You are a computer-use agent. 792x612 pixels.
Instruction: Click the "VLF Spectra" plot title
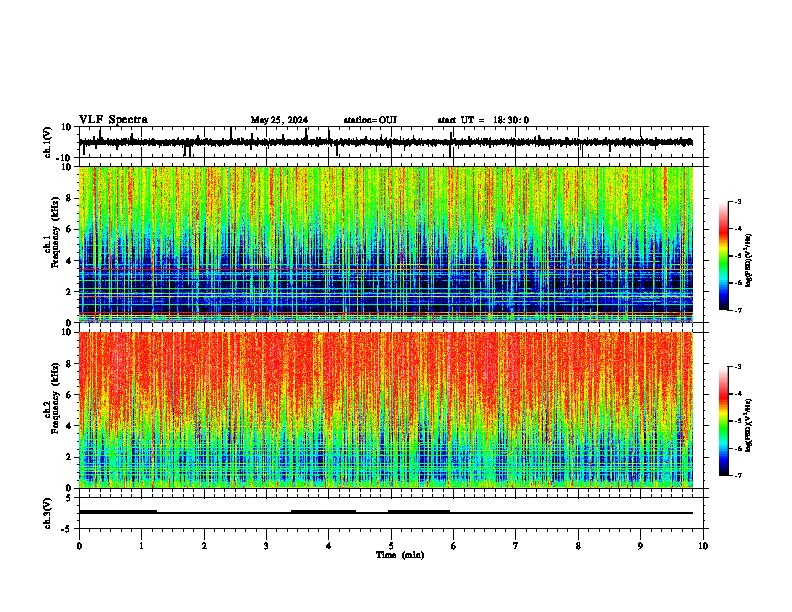point(113,120)
